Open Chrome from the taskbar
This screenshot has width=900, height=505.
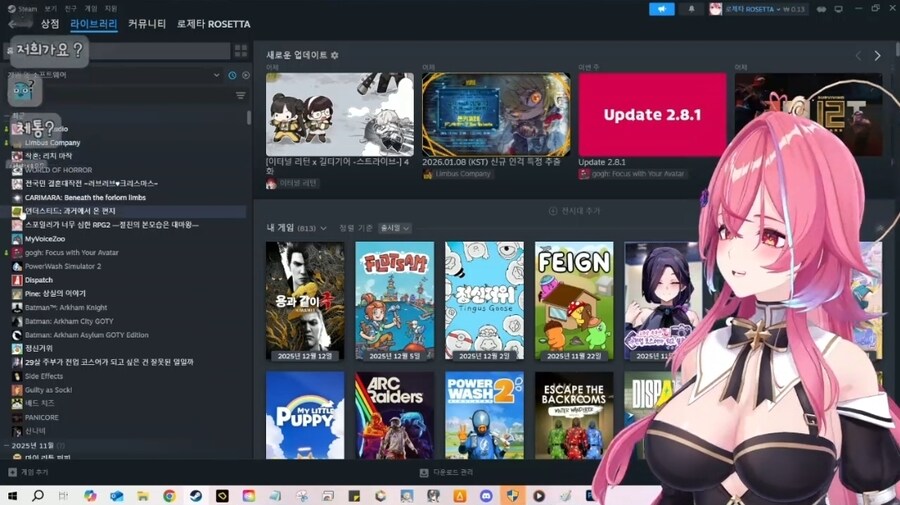(x=169, y=495)
